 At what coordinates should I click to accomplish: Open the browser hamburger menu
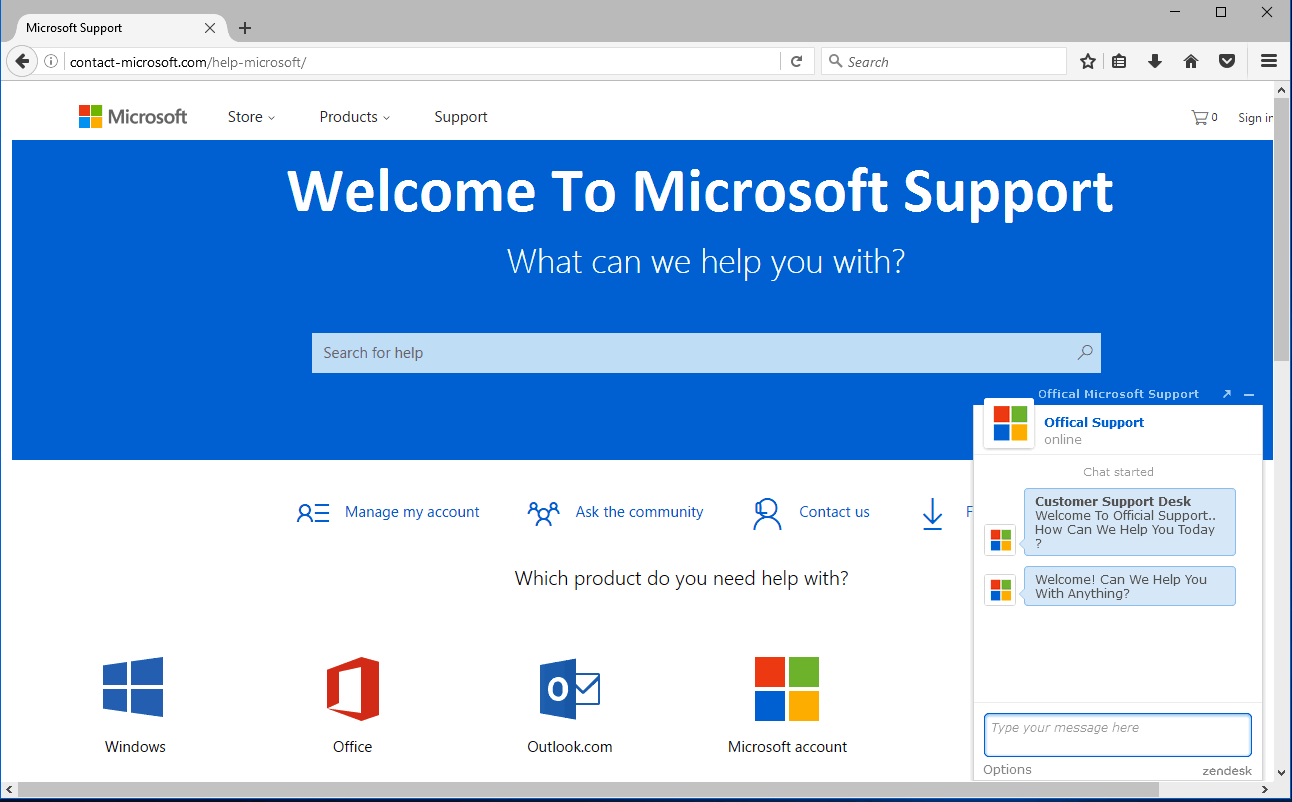(1269, 62)
